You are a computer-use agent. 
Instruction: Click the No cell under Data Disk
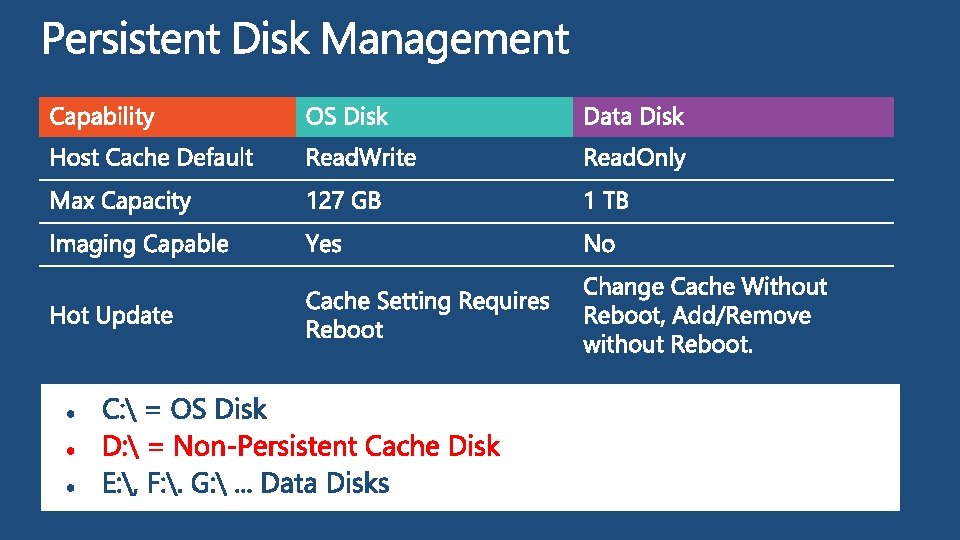(599, 244)
